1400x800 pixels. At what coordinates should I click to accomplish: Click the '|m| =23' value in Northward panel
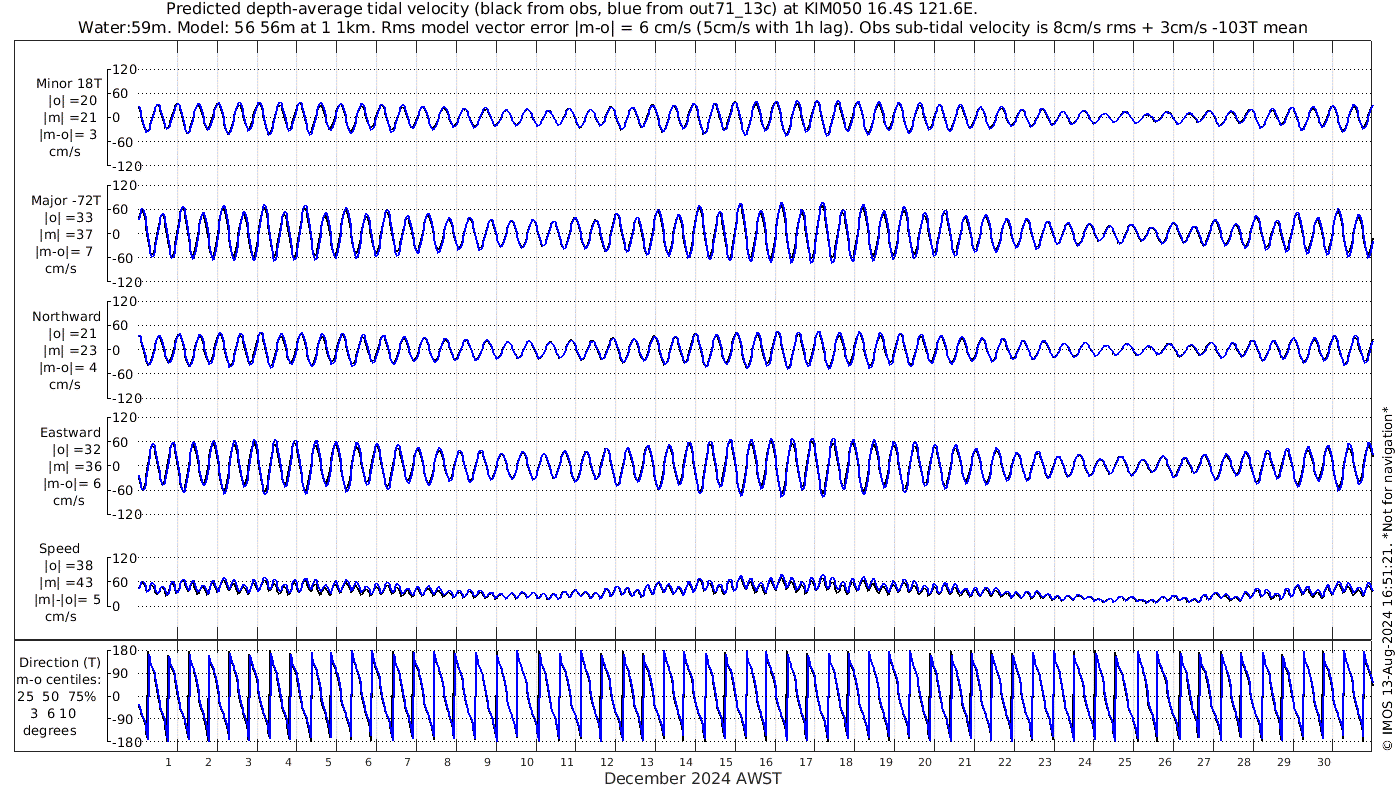click(72, 351)
